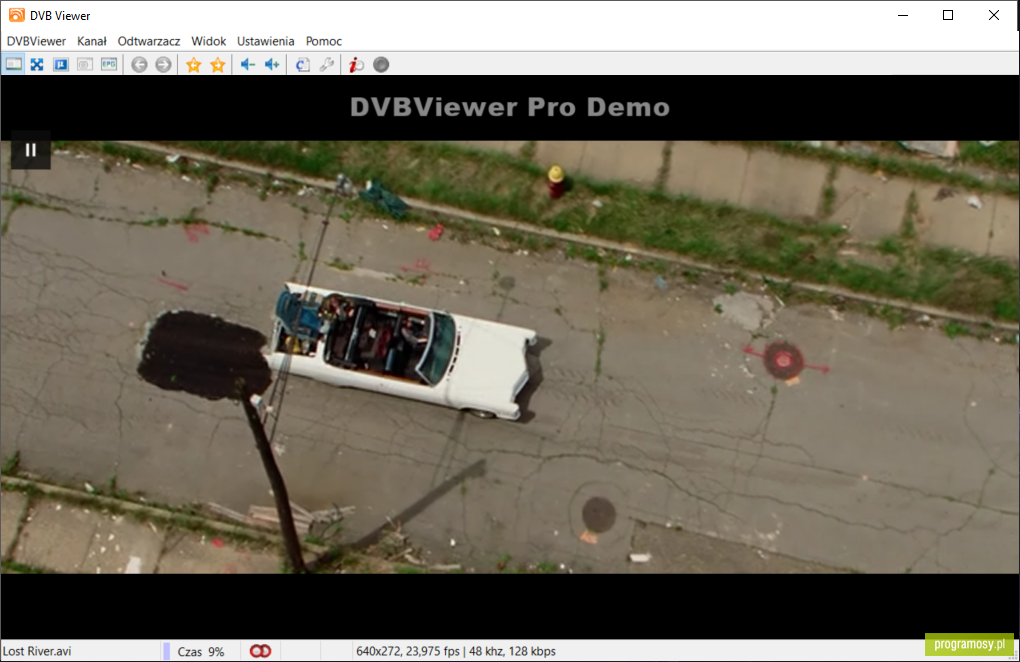Click the playback position bar beside Czas
Viewport: 1020px width, 662px height.
(x=167, y=651)
